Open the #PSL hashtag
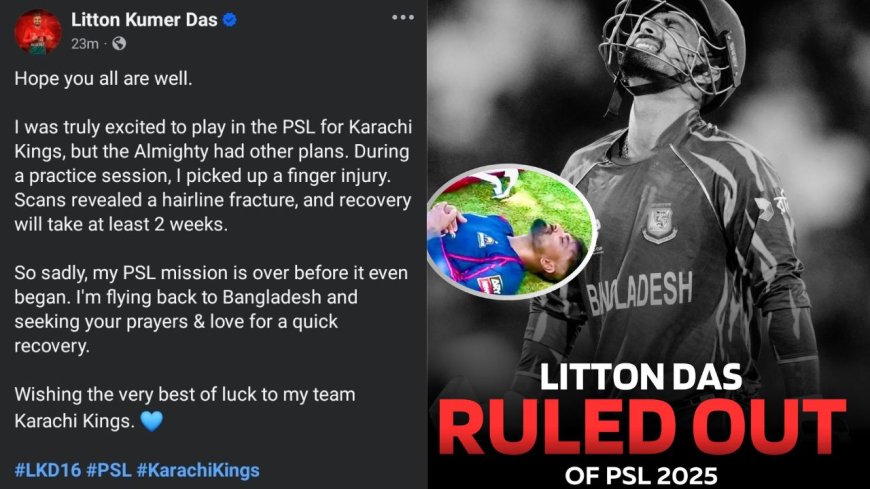Image resolution: width=870 pixels, height=489 pixels. [x=109, y=470]
